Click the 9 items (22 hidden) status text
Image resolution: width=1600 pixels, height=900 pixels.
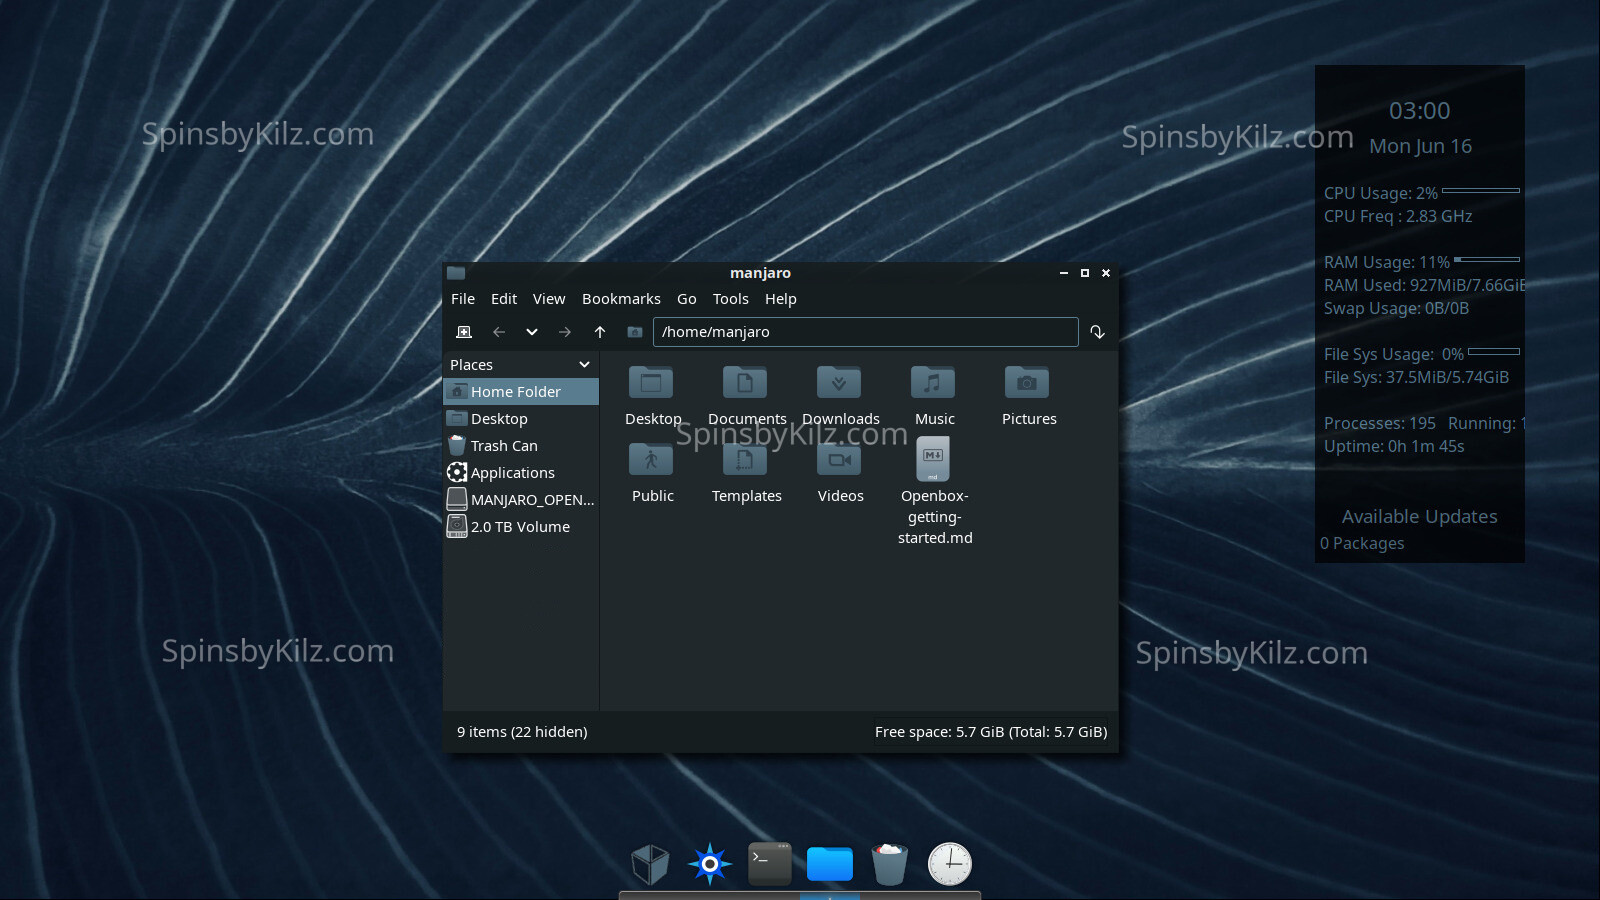(x=522, y=732)
